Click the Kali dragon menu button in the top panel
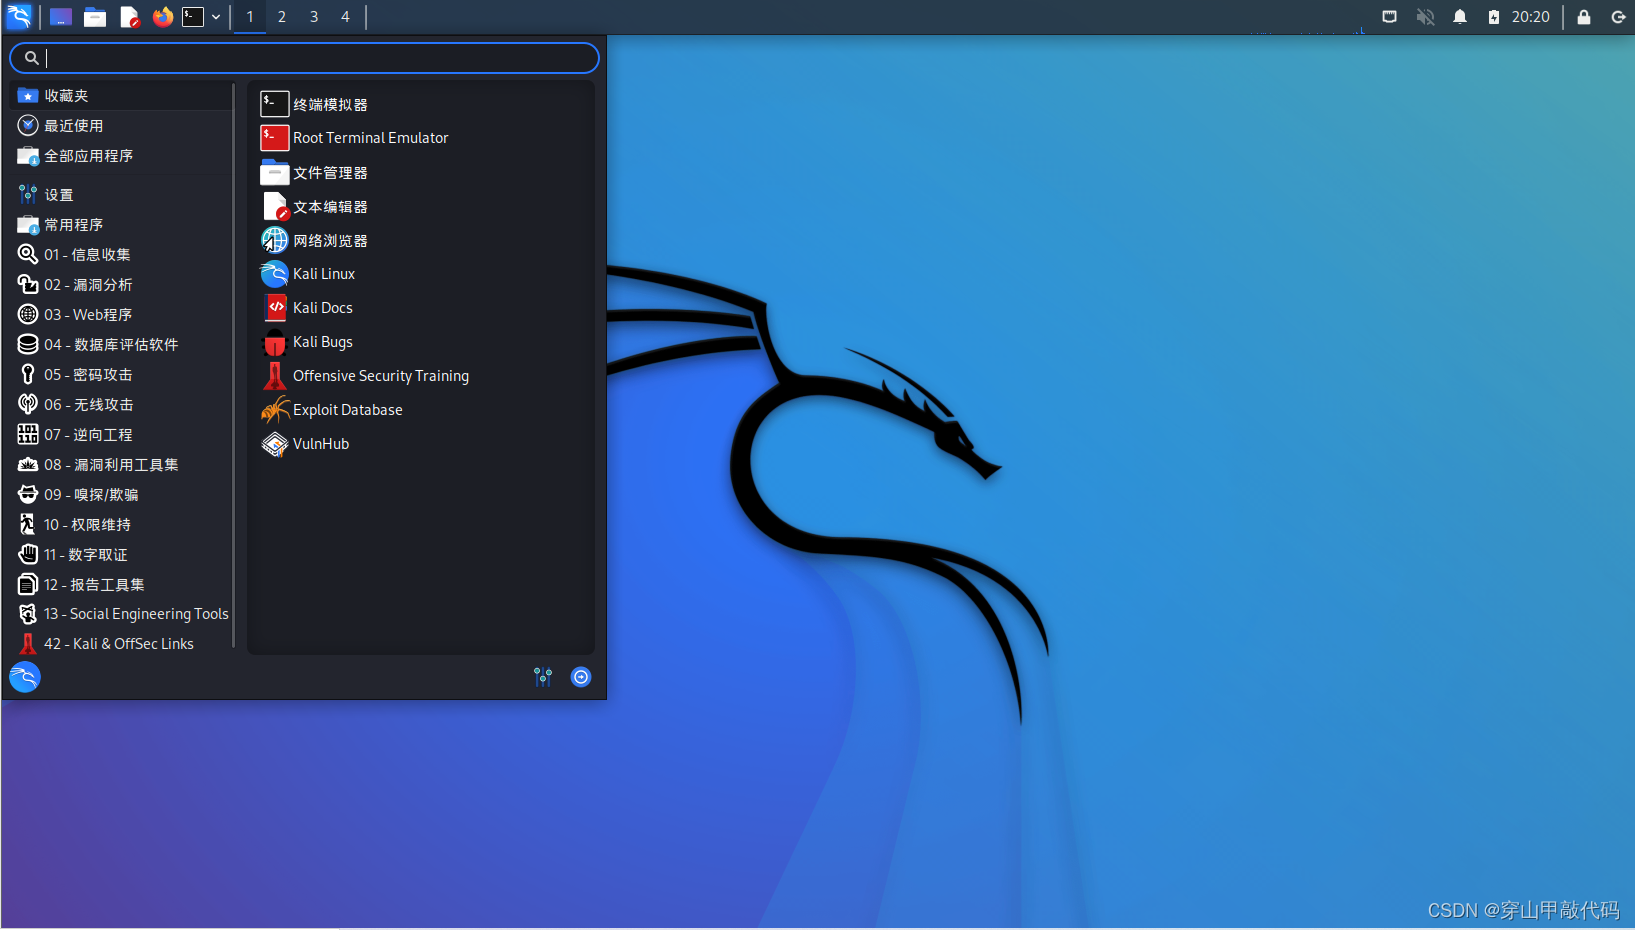This screenshot has width=1635, height=930. point(19,16)
